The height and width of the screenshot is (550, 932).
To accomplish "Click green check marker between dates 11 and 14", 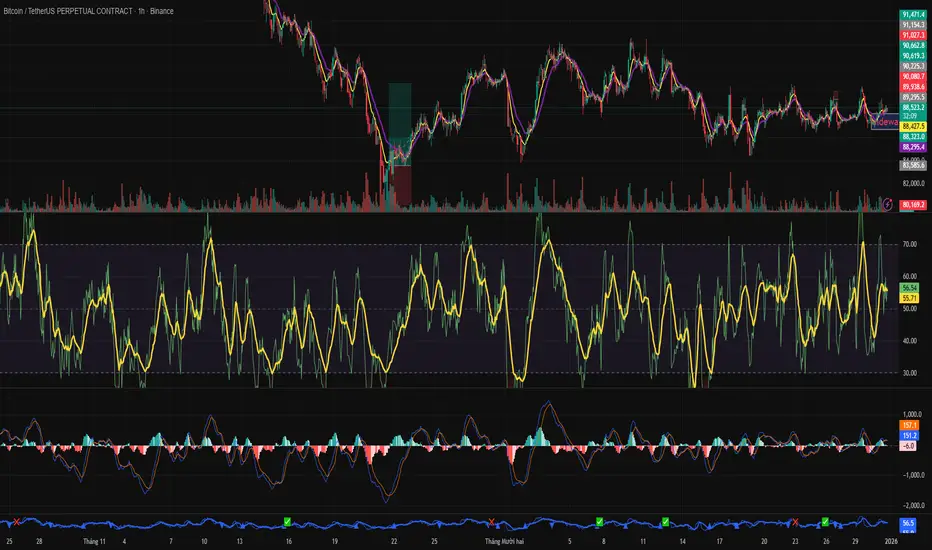I will tap(665, 521).
